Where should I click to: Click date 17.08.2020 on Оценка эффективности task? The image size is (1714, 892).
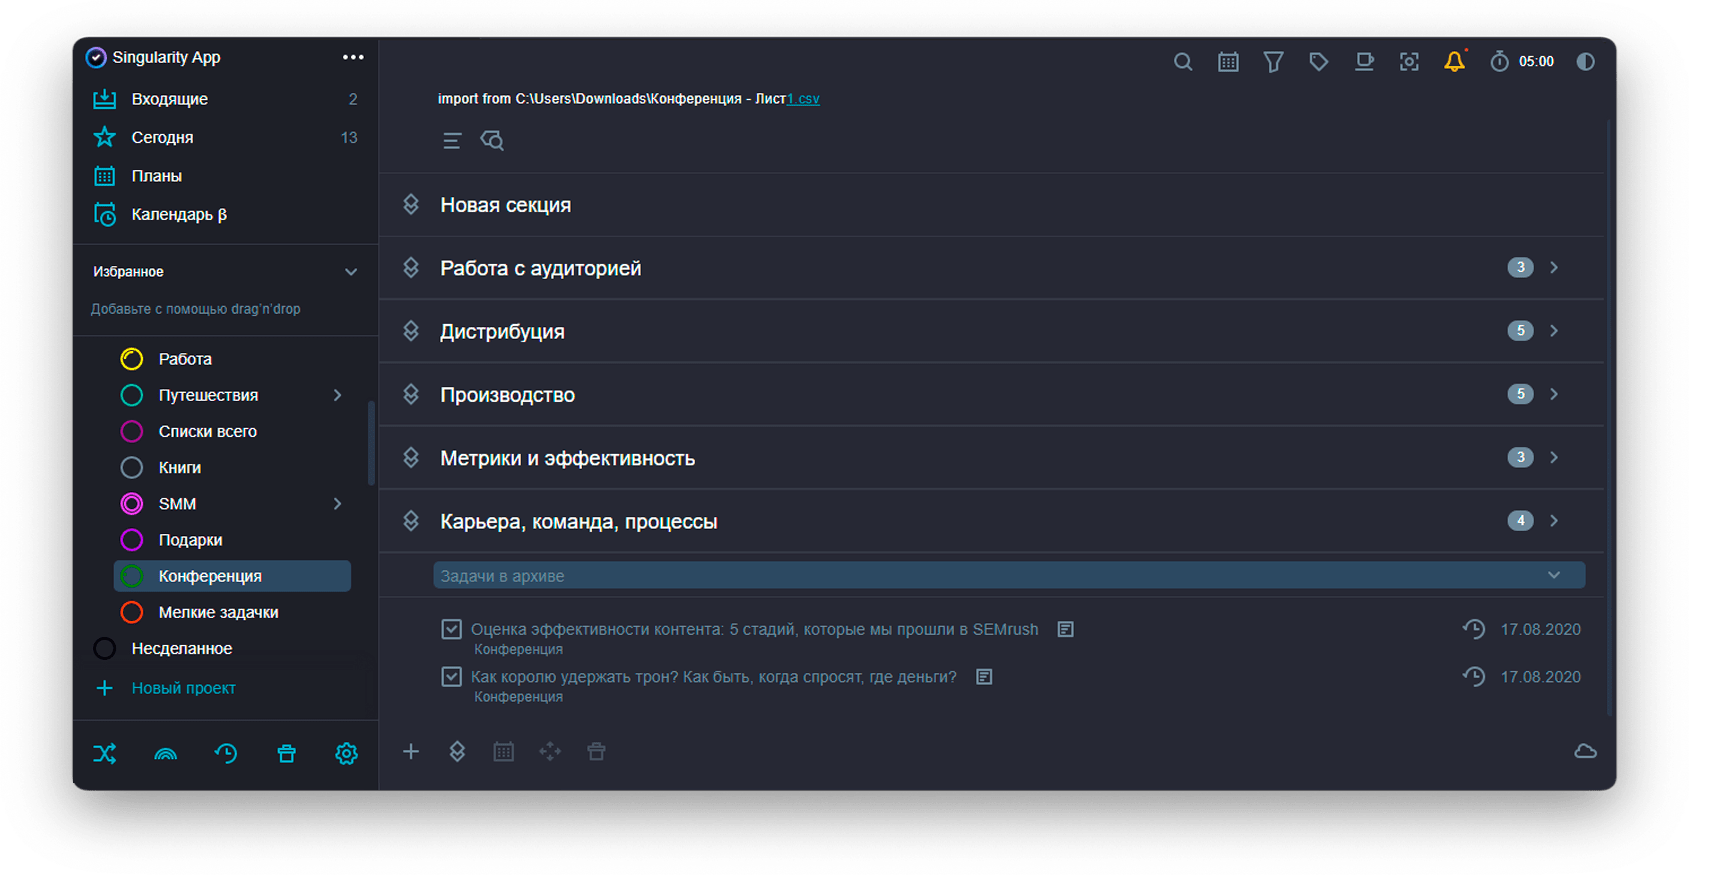(1540, 630)
